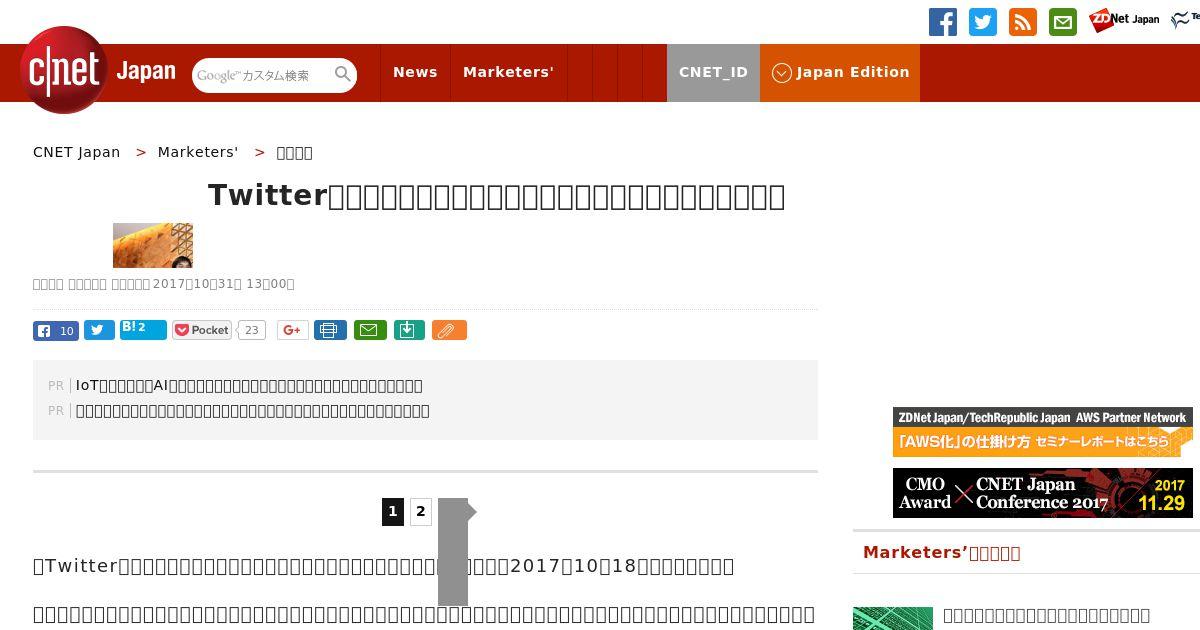
Task: Open the green mail newsletter icon in header
Action: [x=1063, y=22]
